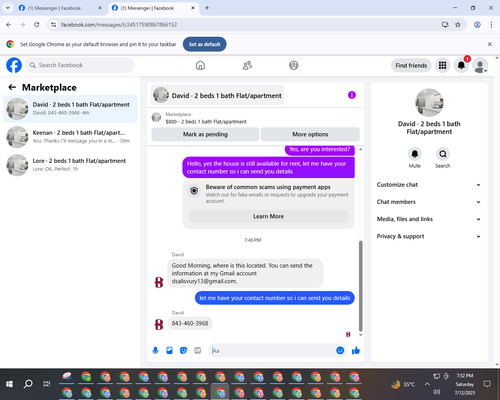Screen dimensions: 500x400
Task: Open conversation information purple icon
Action: click(x=352, y=95)
